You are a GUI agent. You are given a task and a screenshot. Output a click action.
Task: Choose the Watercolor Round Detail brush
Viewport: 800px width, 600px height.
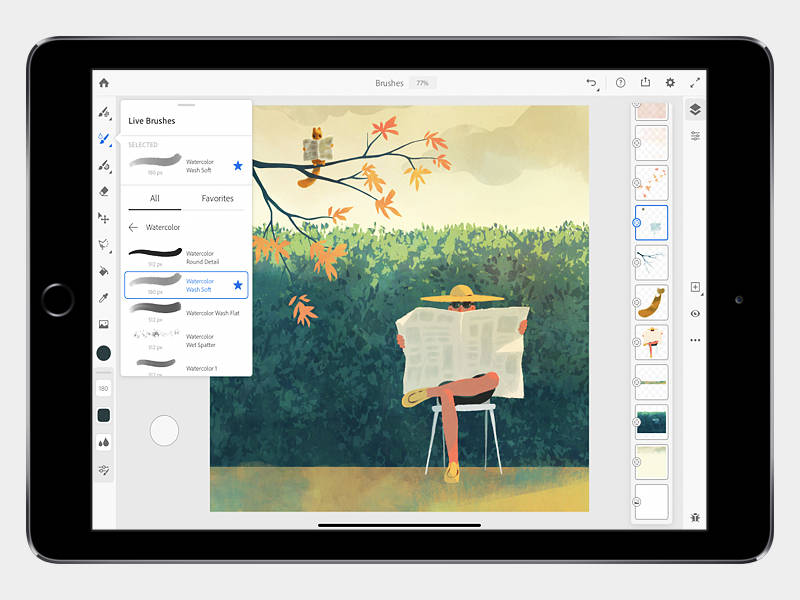click(185, 257)
